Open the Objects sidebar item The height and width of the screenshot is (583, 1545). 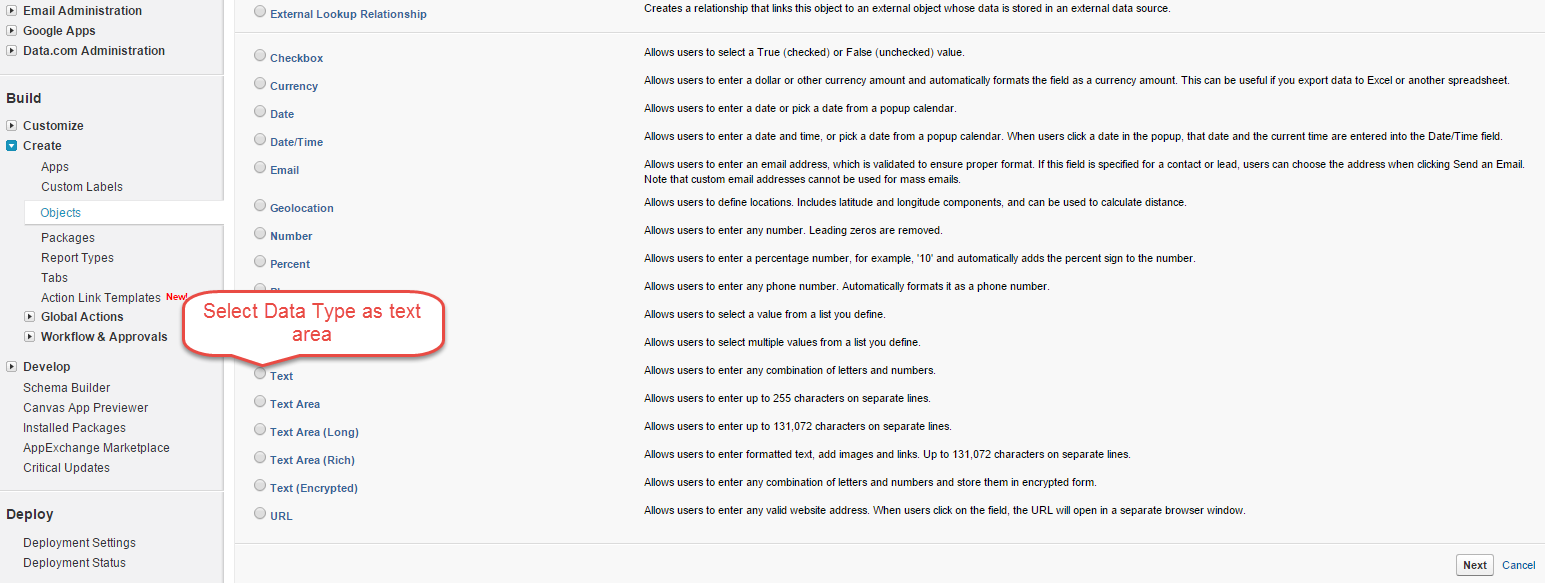[x=61, y=213]
